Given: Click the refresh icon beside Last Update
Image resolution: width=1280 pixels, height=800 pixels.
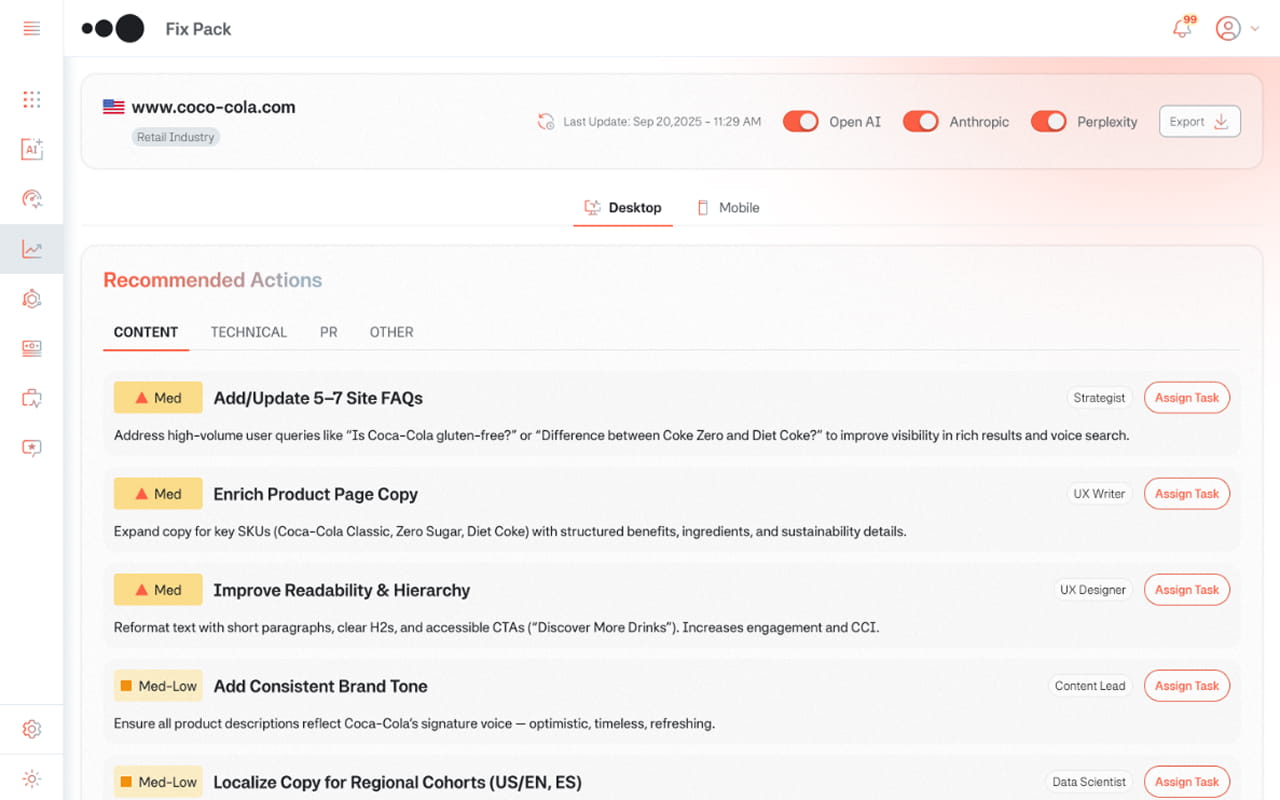Looking at the screenshot, I should click(546, 122).
